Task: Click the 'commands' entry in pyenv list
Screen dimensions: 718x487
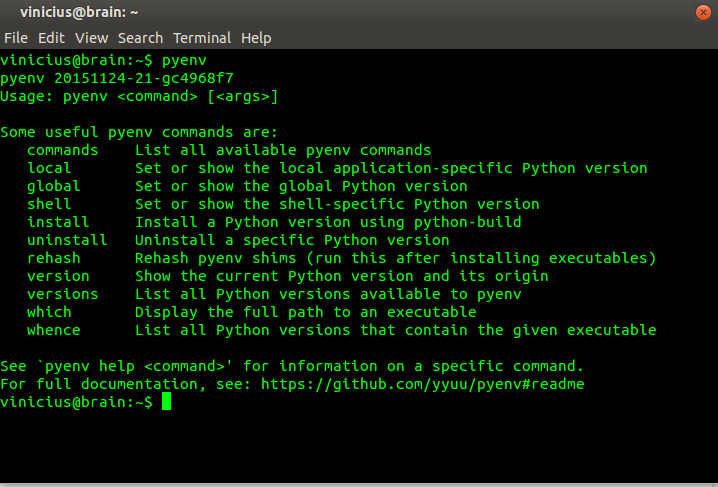Action: tap(62, 150)
